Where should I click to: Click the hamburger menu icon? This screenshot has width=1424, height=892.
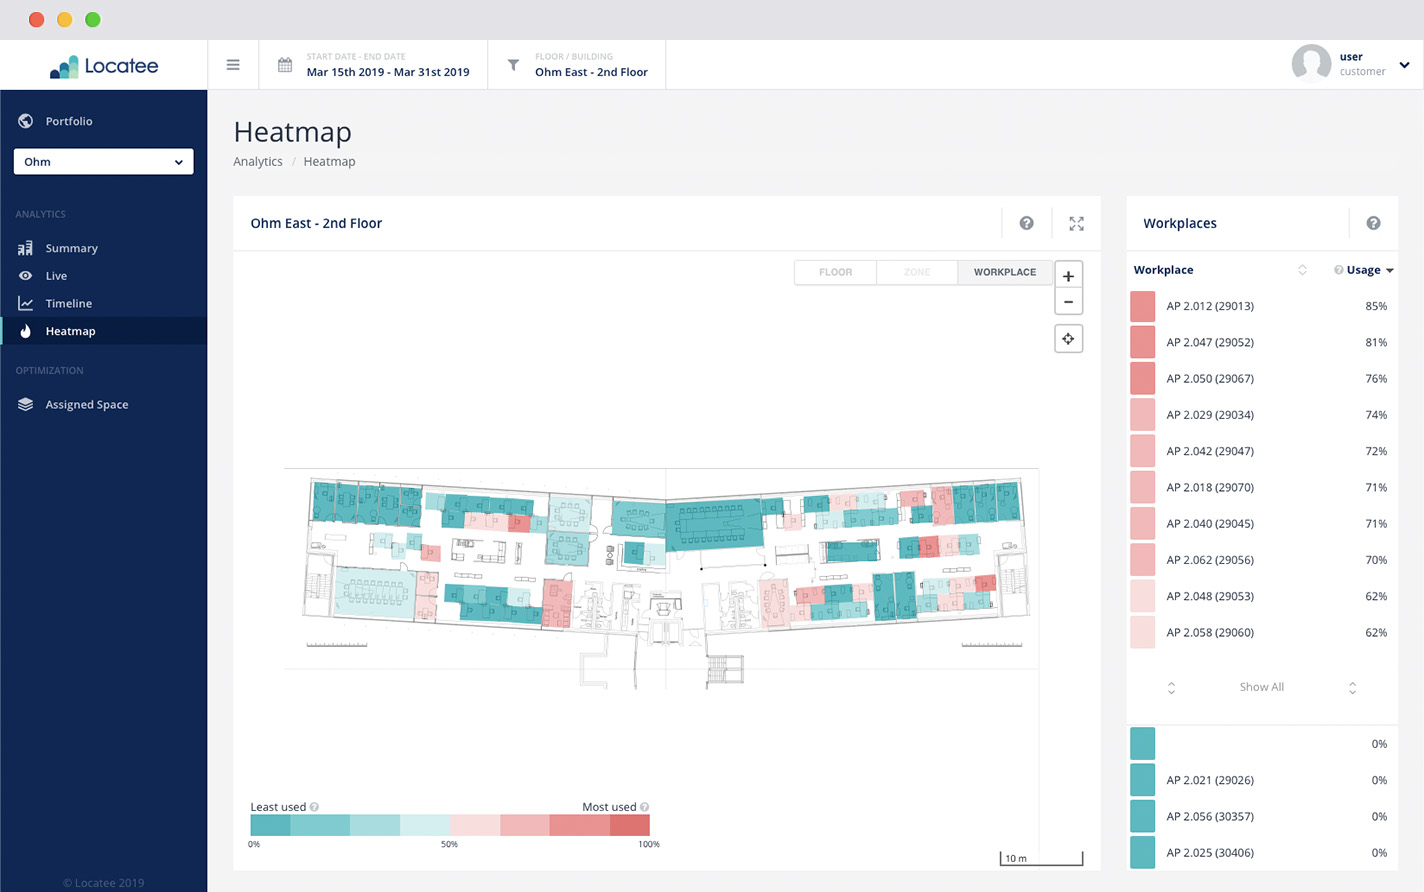(233, 65)
